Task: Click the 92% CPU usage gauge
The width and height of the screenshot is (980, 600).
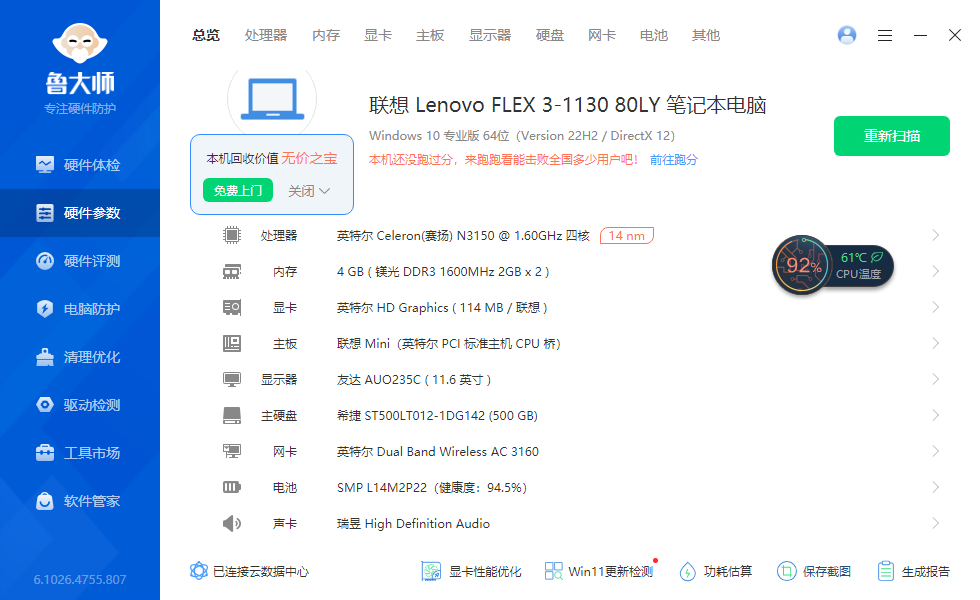Action: [802, 266]
